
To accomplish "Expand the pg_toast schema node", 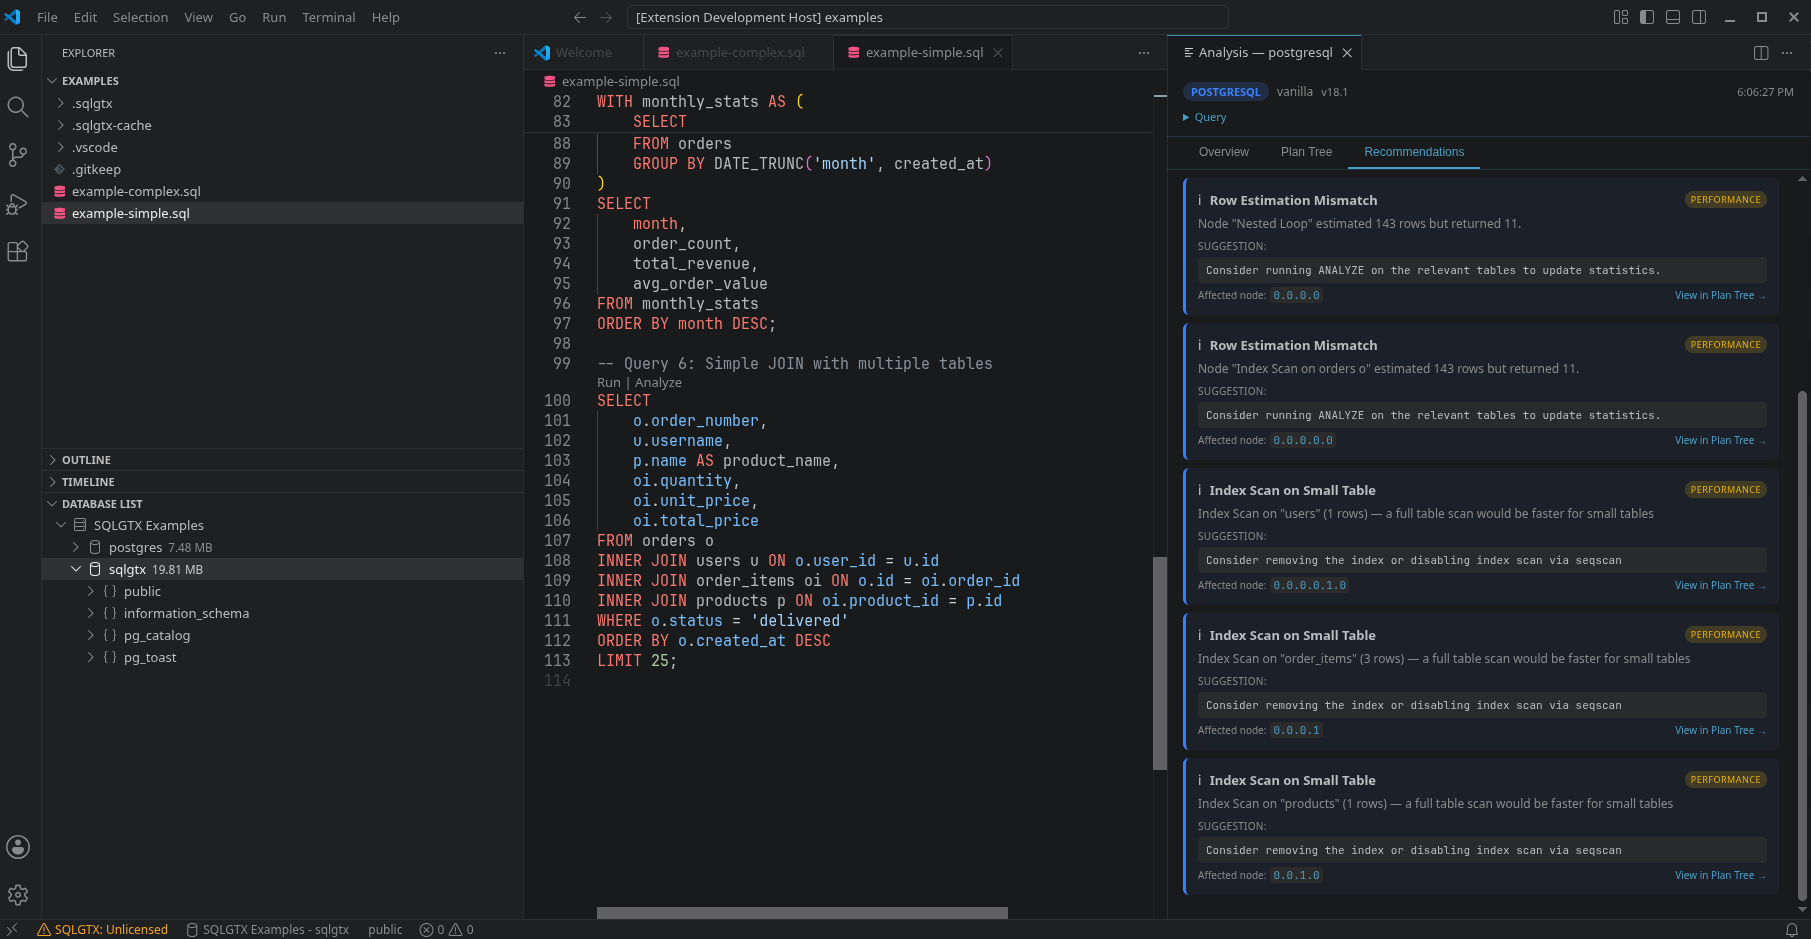I will tap(91, 657).
